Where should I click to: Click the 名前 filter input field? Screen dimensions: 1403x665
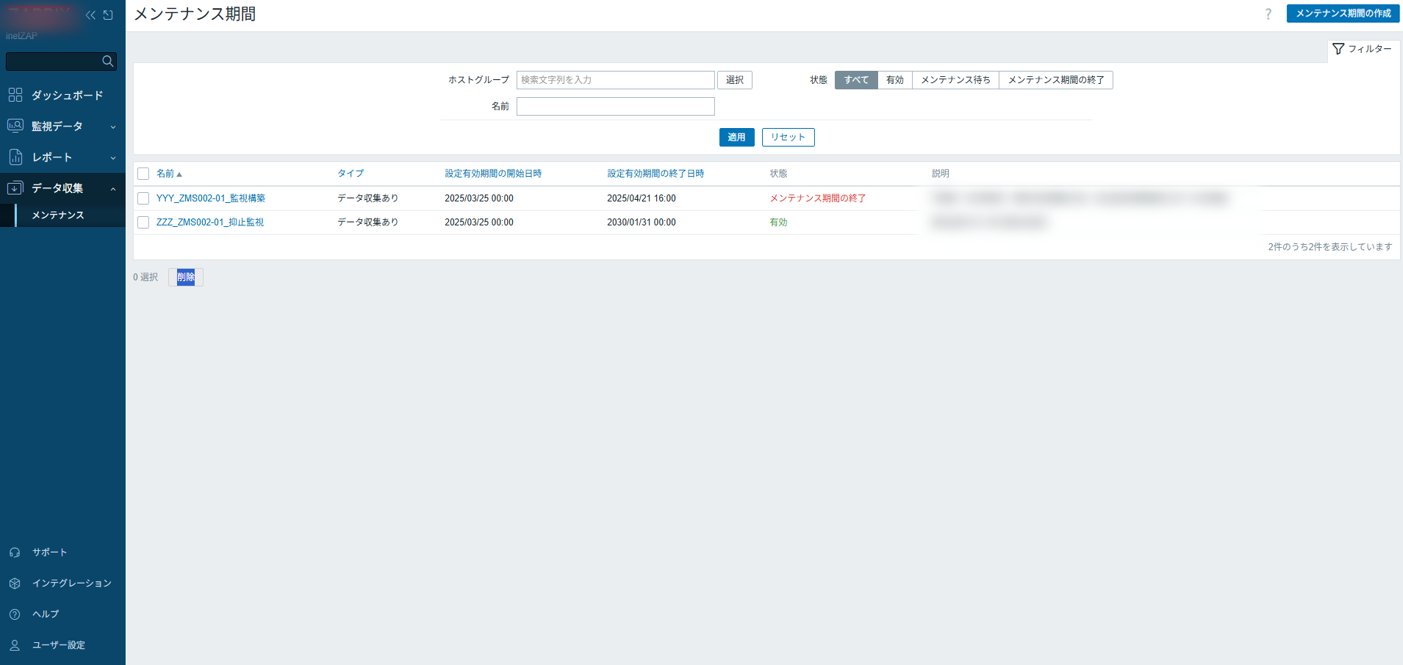click(x=615, y=106)
